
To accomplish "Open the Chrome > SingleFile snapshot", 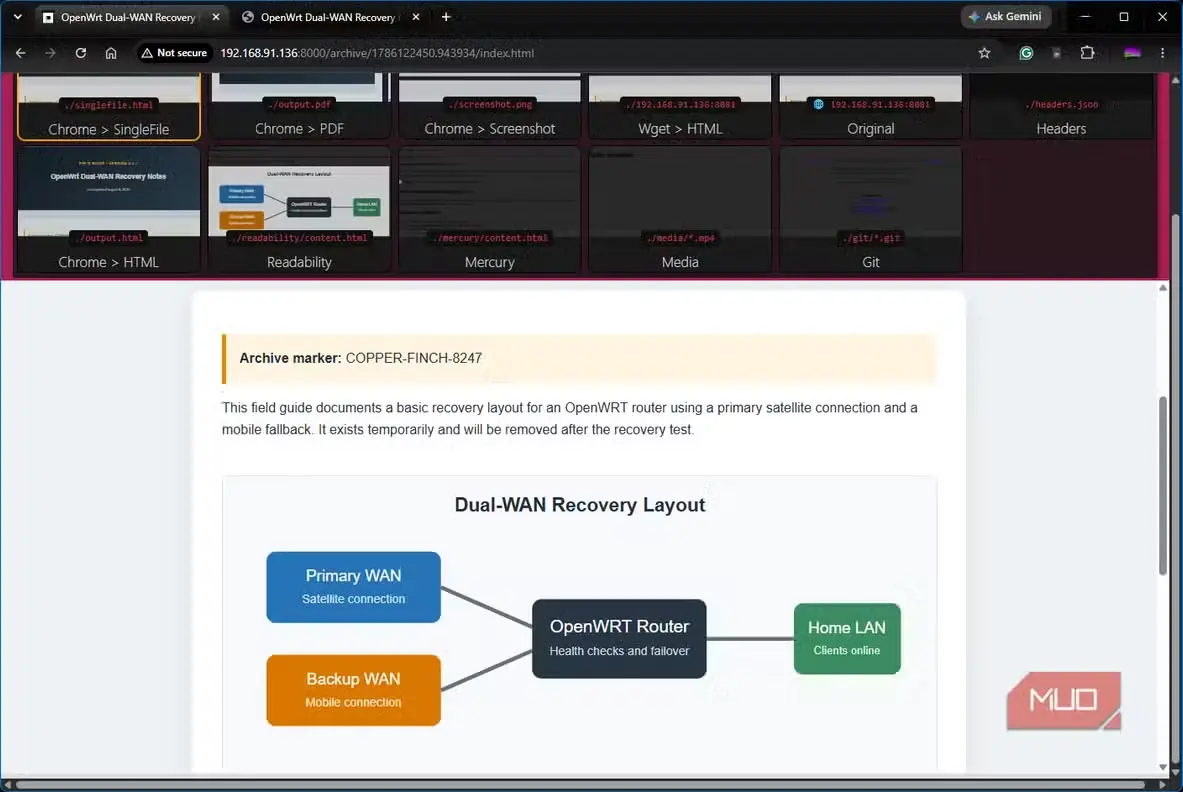I will pos(109,107).
